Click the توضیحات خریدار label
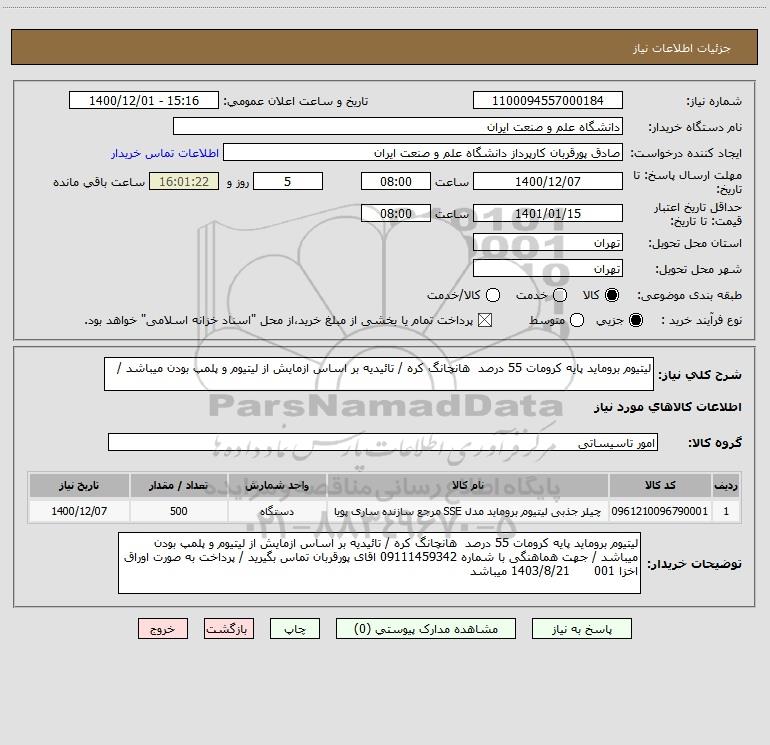The image size is (770, 745). point(694,564)
